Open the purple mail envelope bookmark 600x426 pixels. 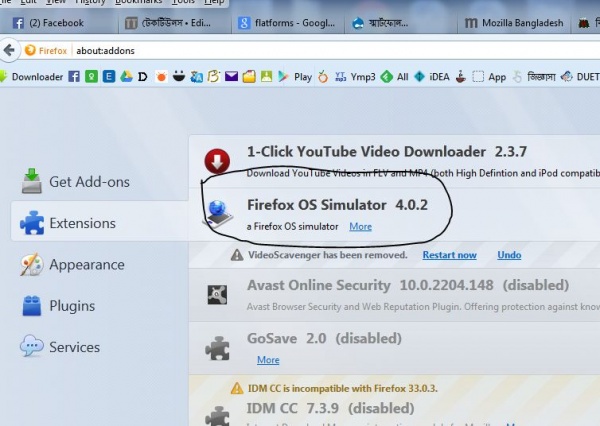pos(231,77)
